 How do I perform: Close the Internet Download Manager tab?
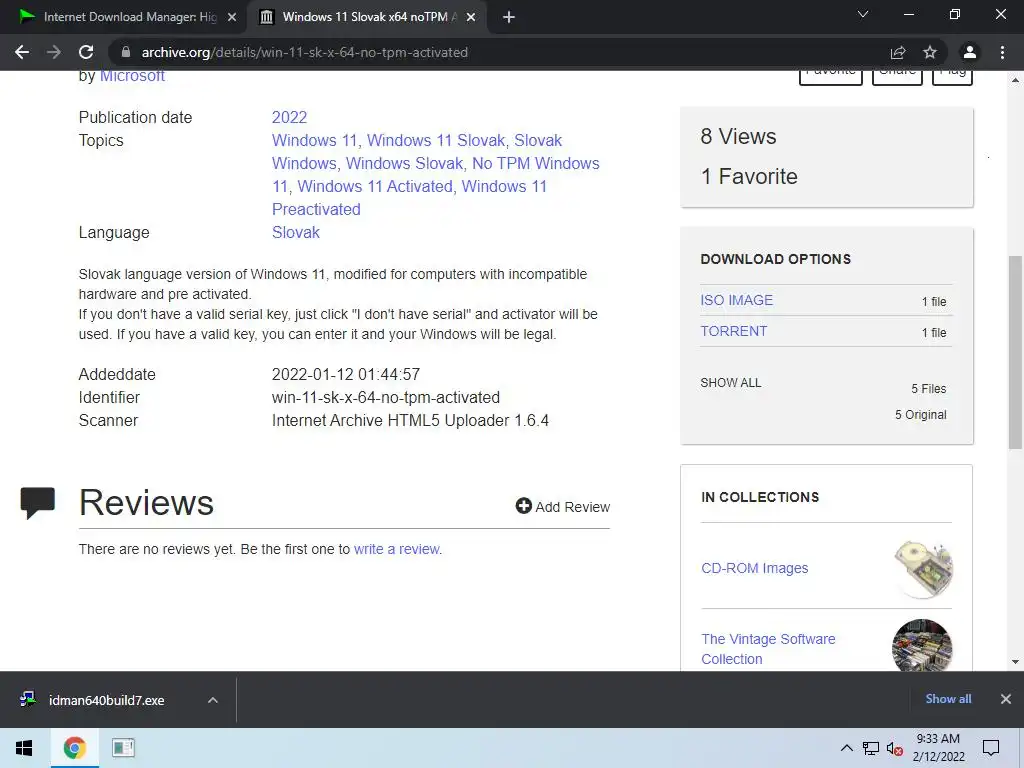(x=232, y=18)
